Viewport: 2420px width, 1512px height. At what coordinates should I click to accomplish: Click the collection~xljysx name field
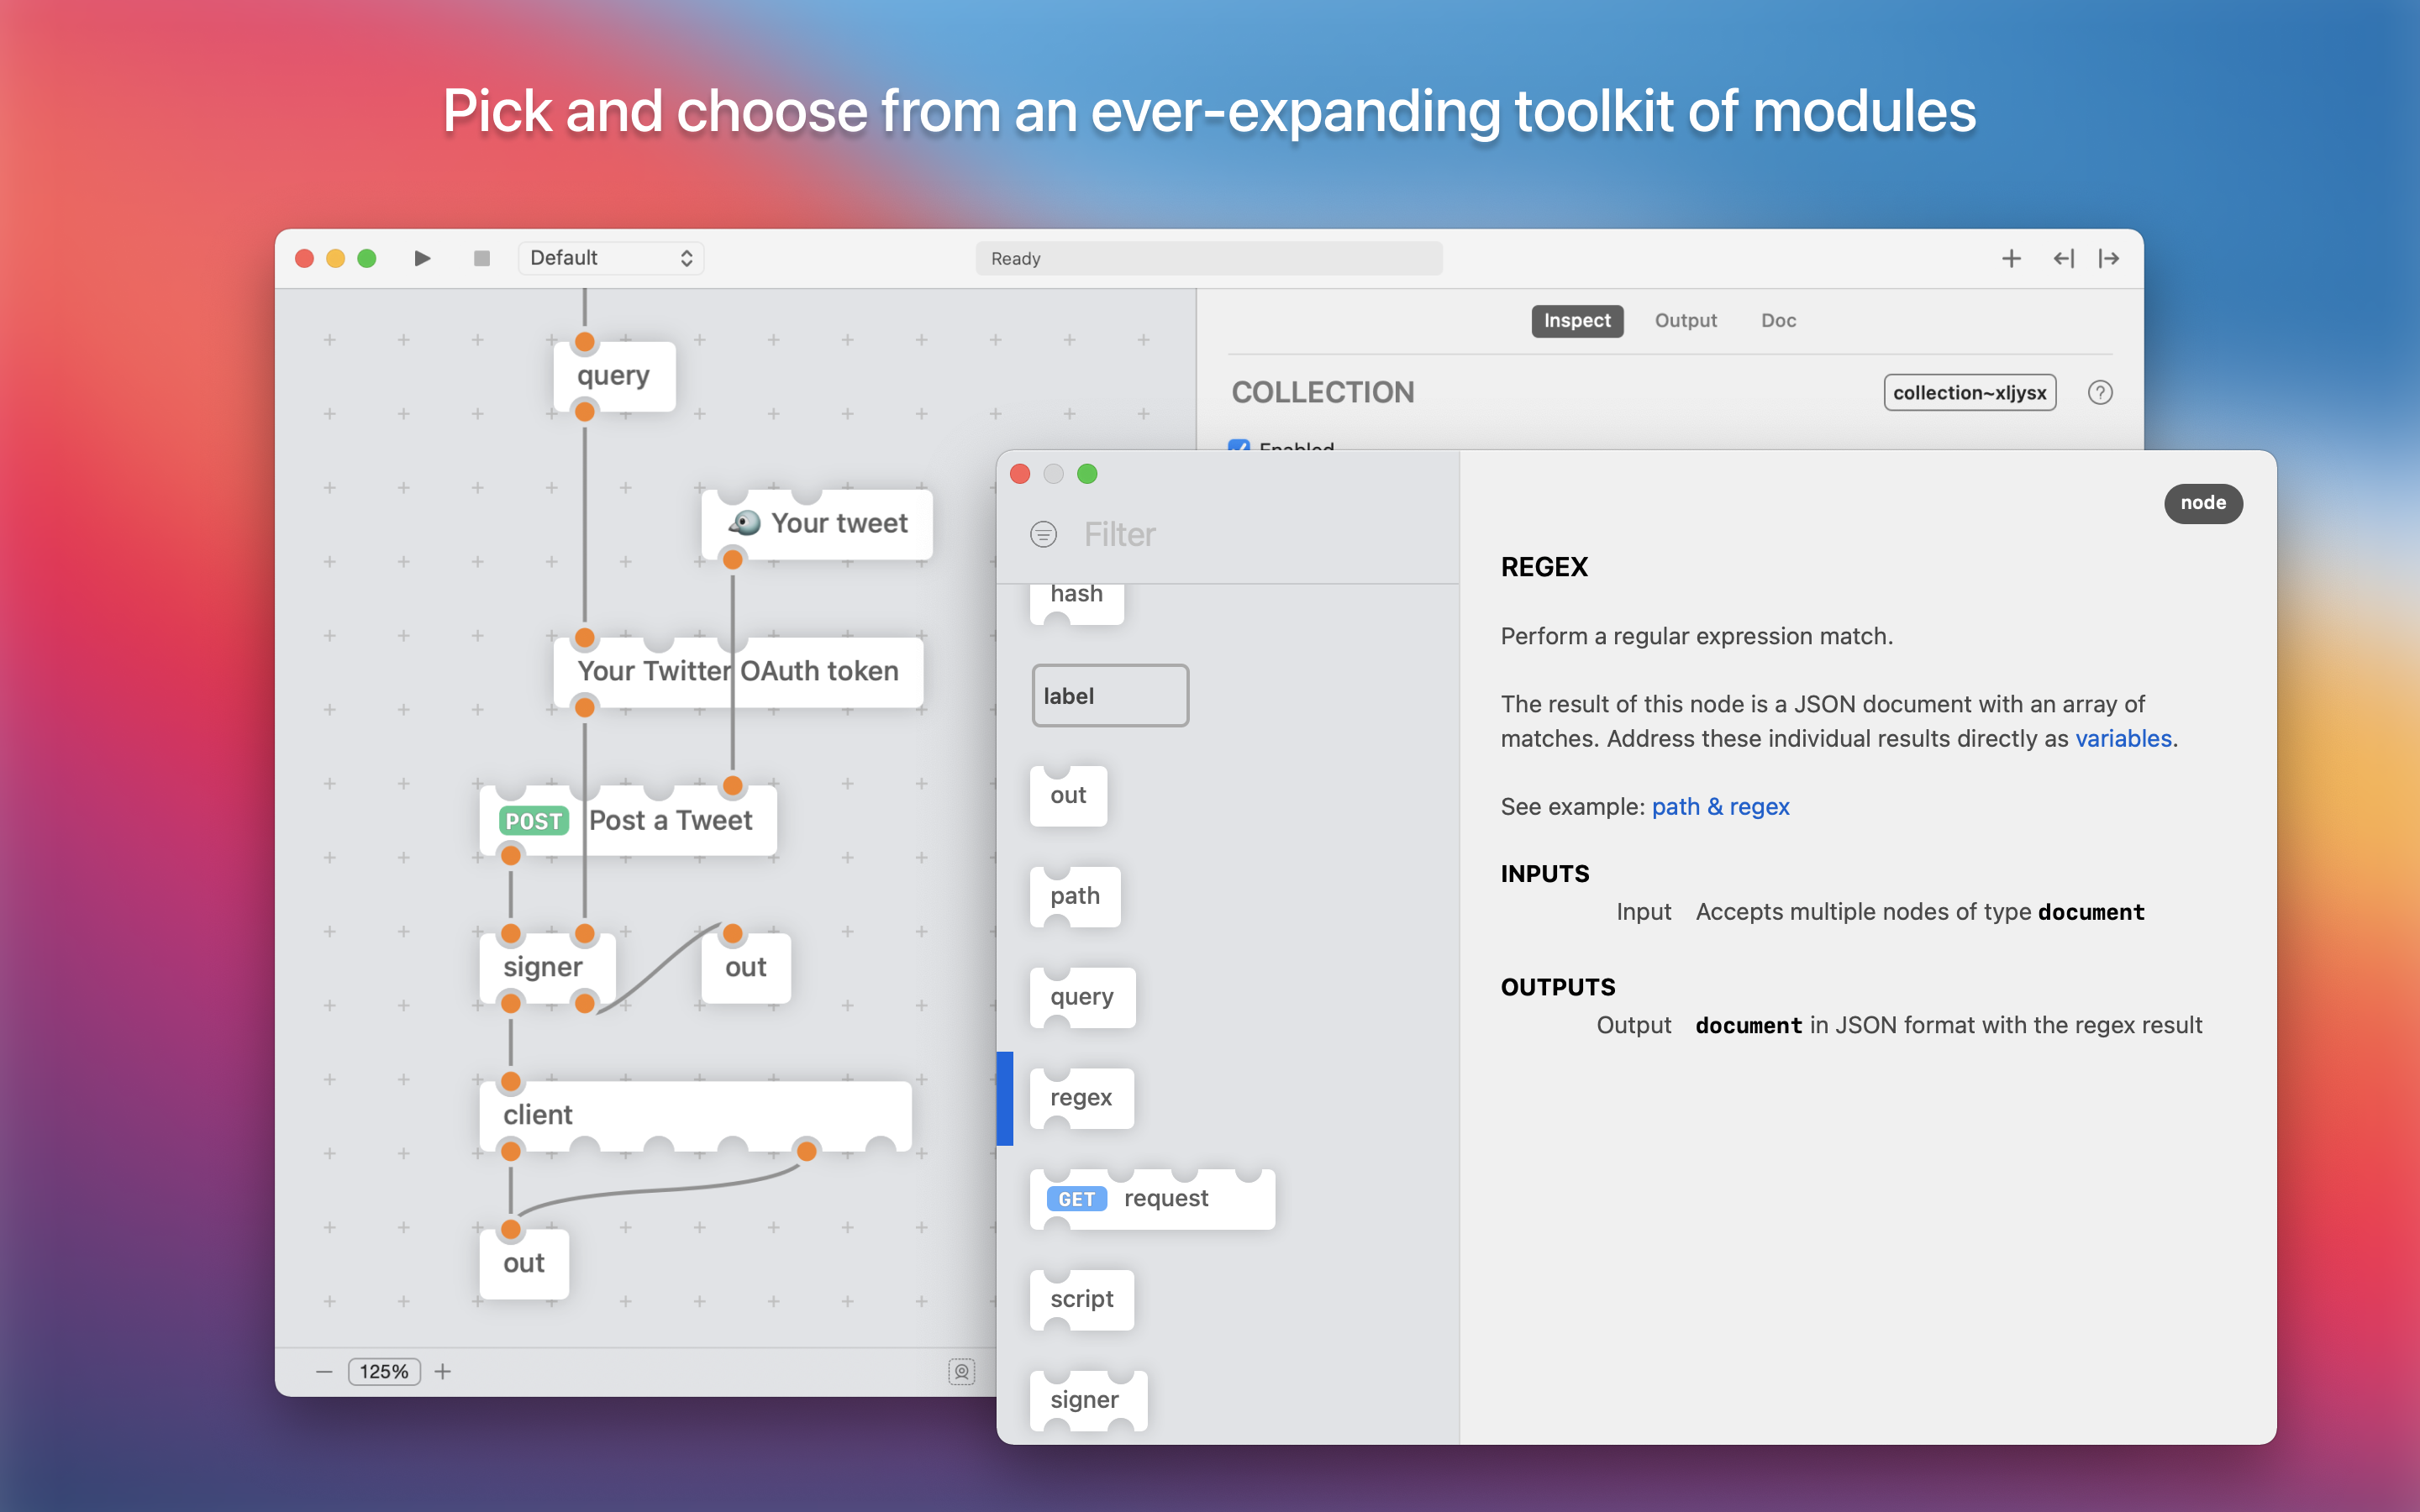click(x=1969, y=393)
